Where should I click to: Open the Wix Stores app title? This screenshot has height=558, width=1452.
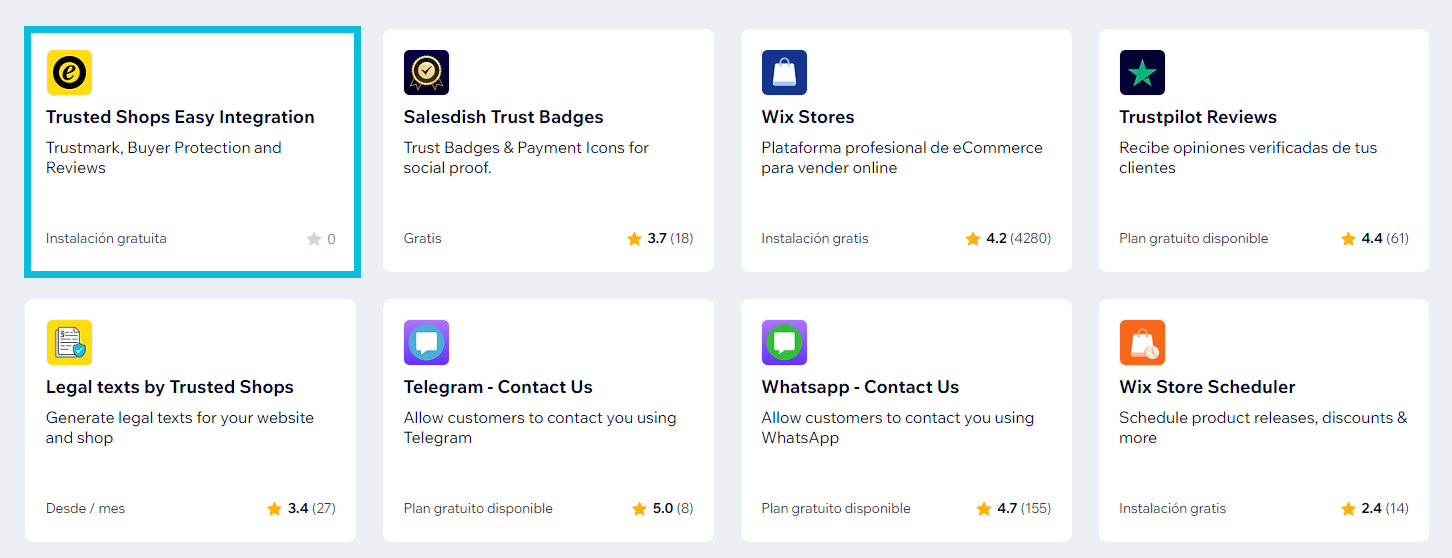[x=808, y=117]
